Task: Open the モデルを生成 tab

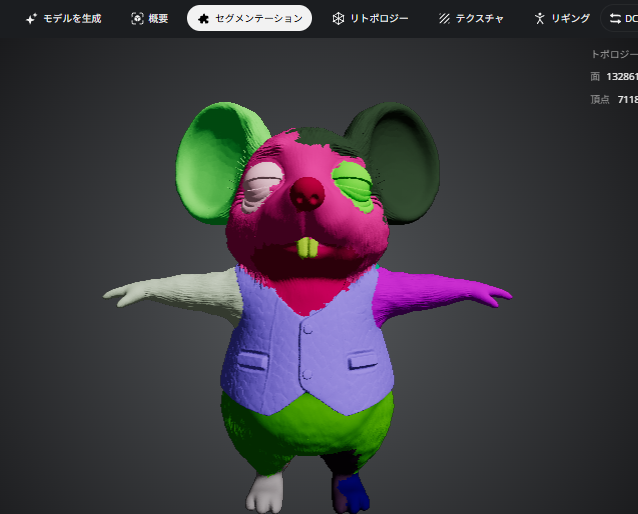Action: coord(63,18)
